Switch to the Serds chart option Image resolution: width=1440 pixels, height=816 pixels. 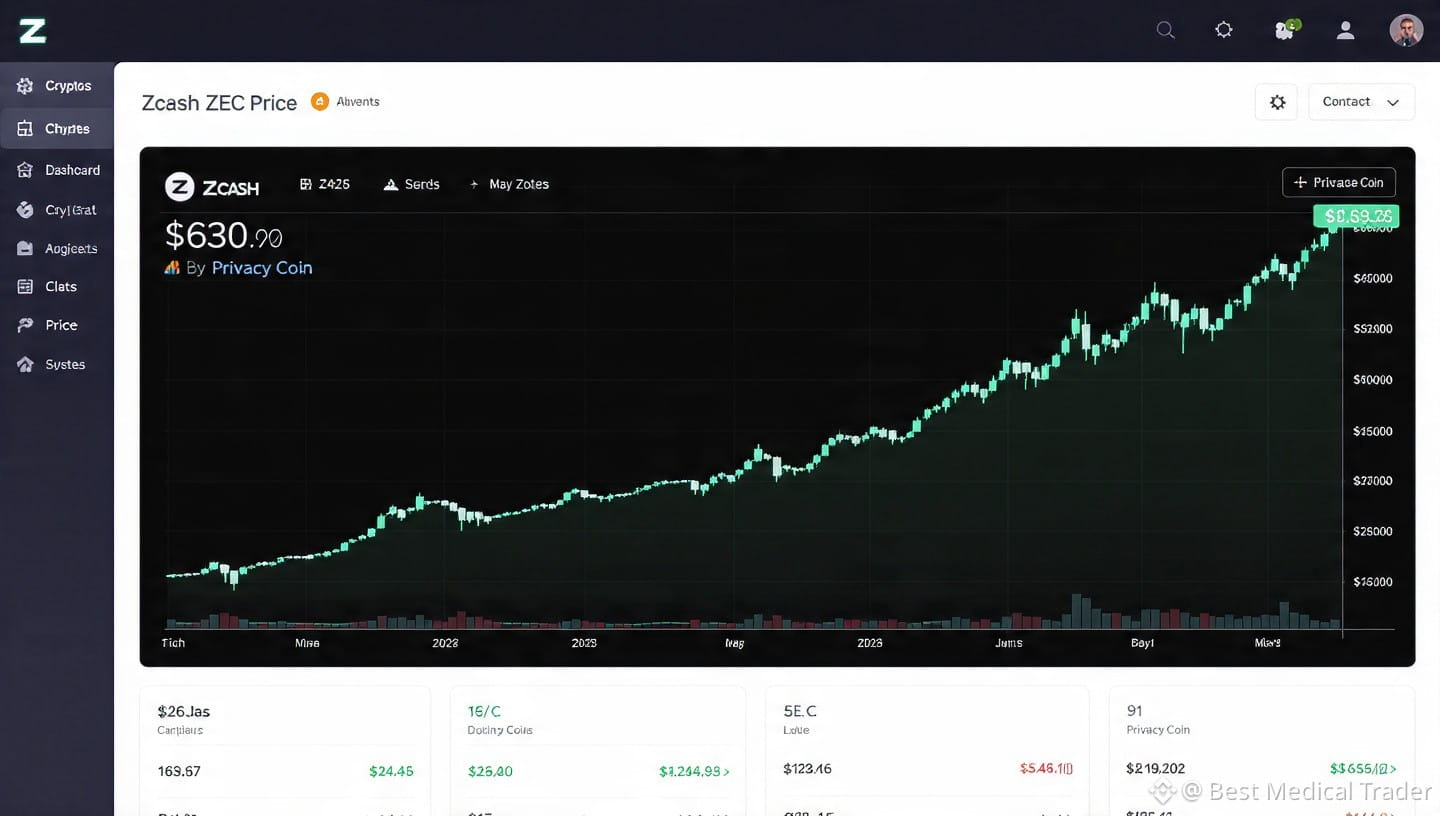click(x=412, y=184)
